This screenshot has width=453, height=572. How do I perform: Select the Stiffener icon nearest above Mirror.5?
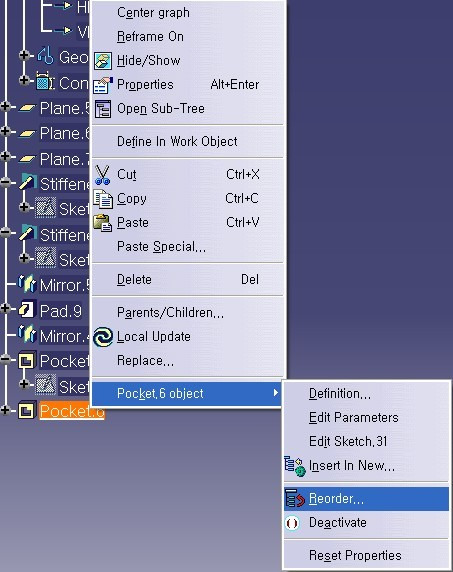27,233
